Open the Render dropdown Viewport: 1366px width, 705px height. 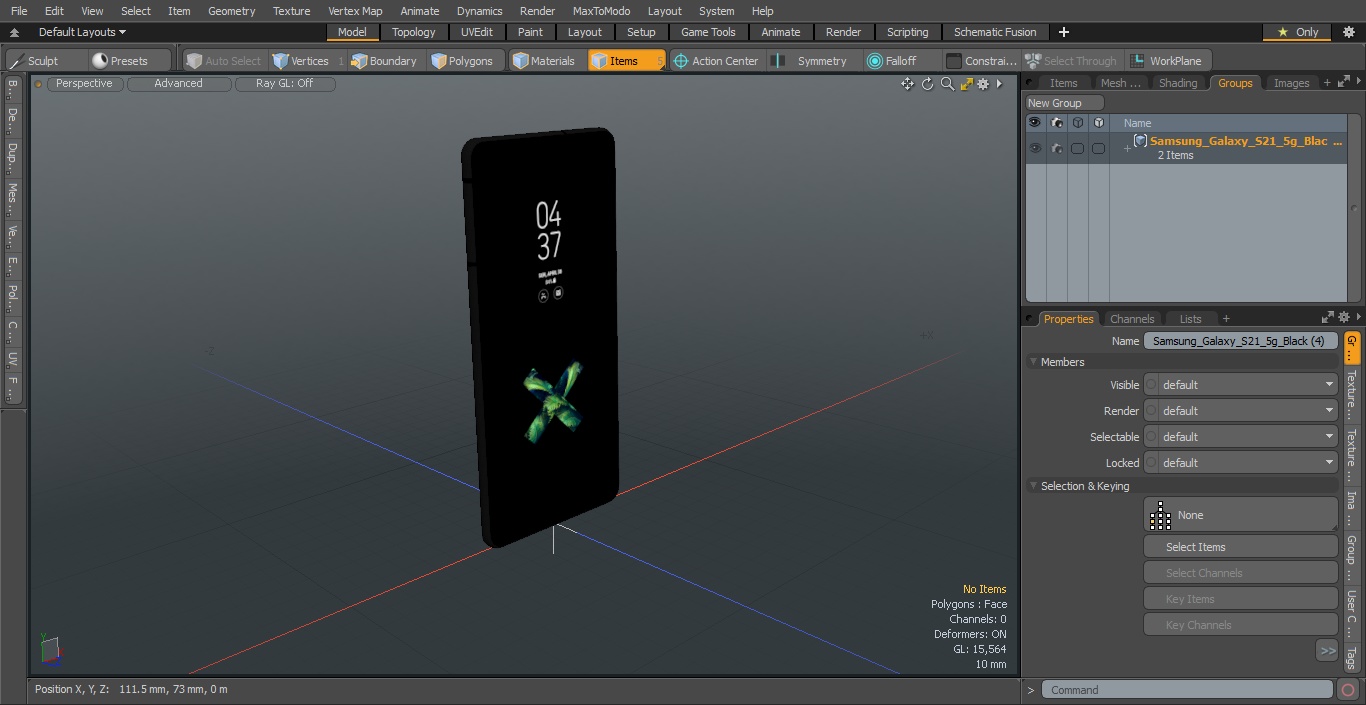point(1240,411)
